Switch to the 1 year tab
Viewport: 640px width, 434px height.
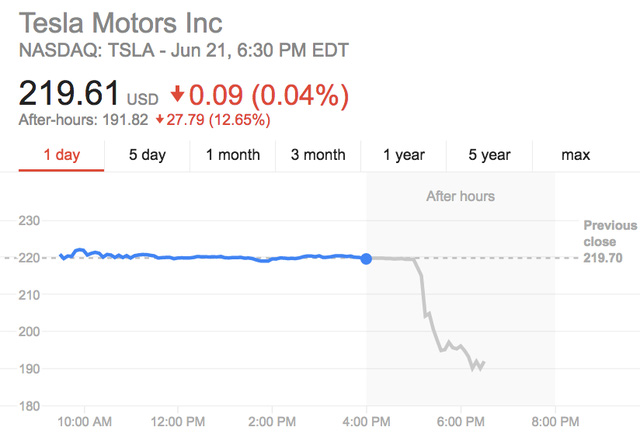[x=406, y=155]
